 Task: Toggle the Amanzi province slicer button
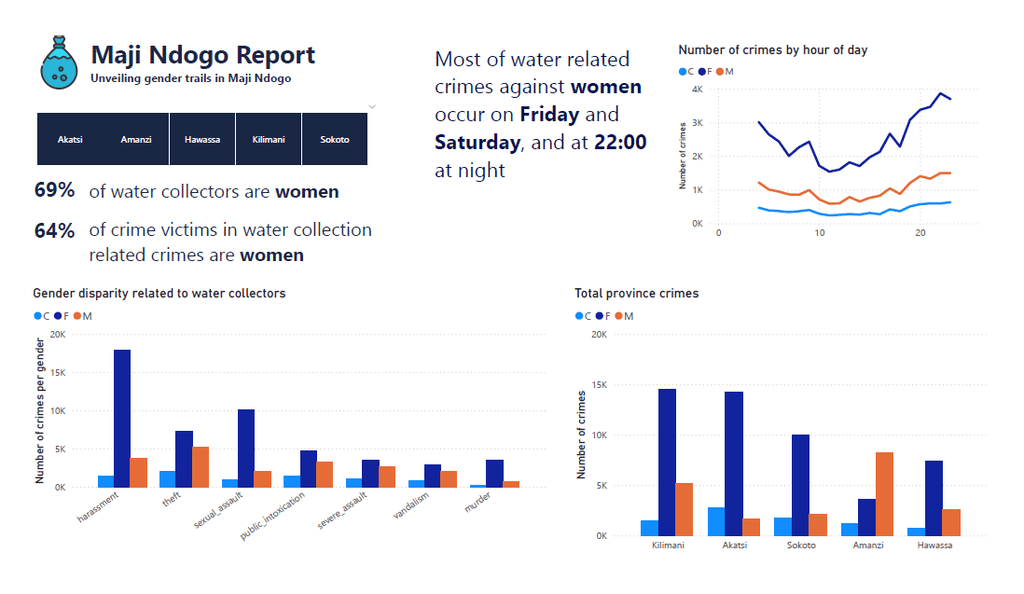tap(136, 139)
